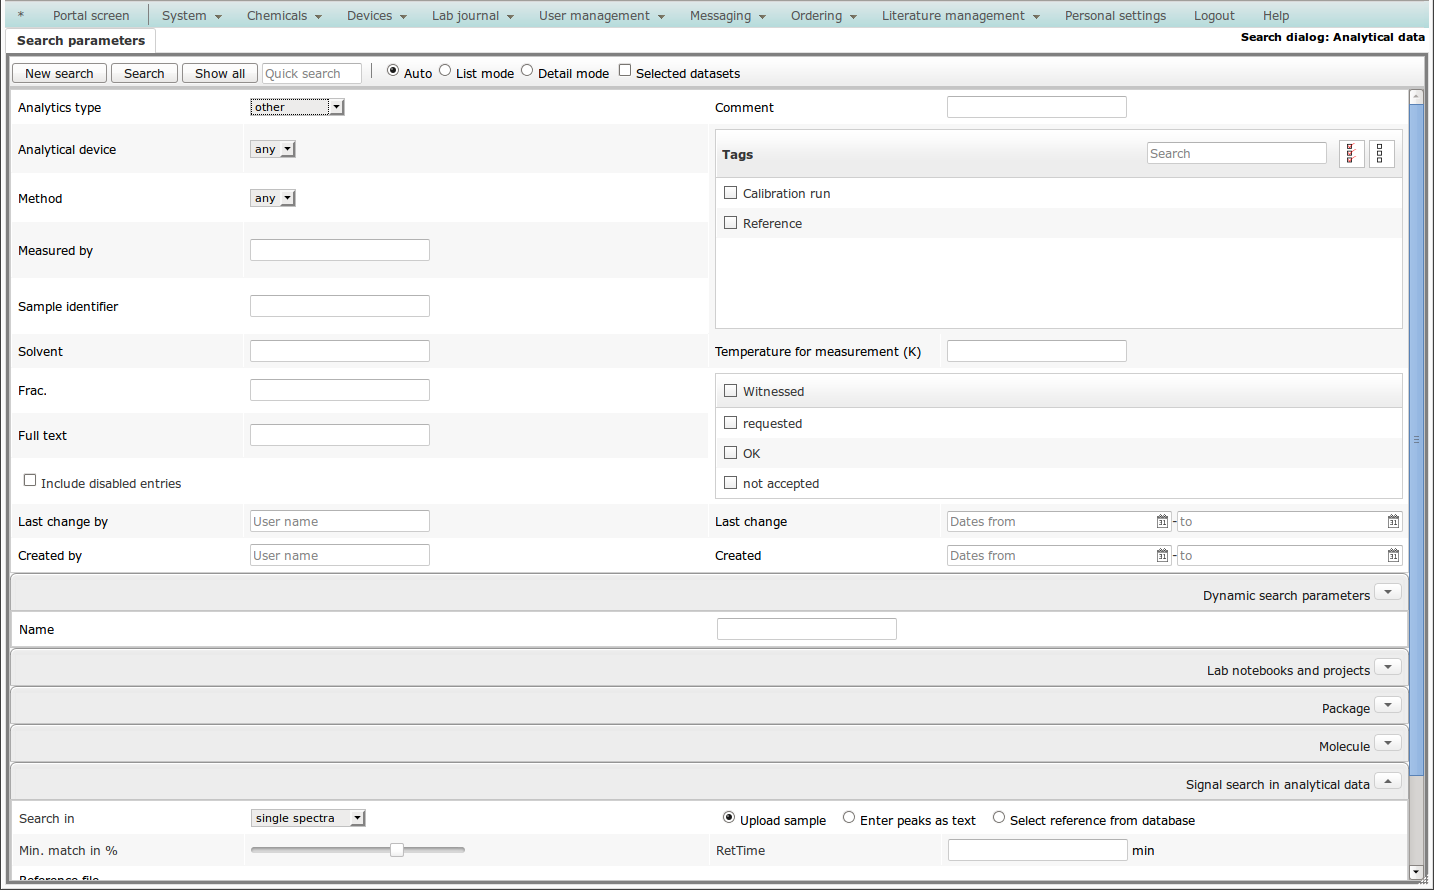
Task: Click the asterisk icon in the menu bar
Action: tap(21, 16)
